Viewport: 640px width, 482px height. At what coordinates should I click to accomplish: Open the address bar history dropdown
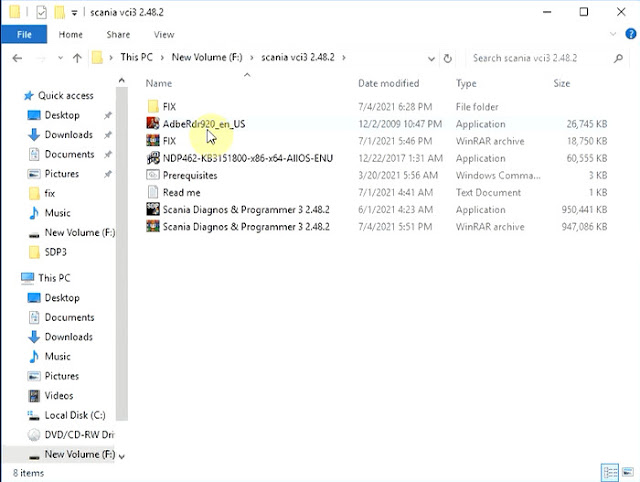pos(431,59)
